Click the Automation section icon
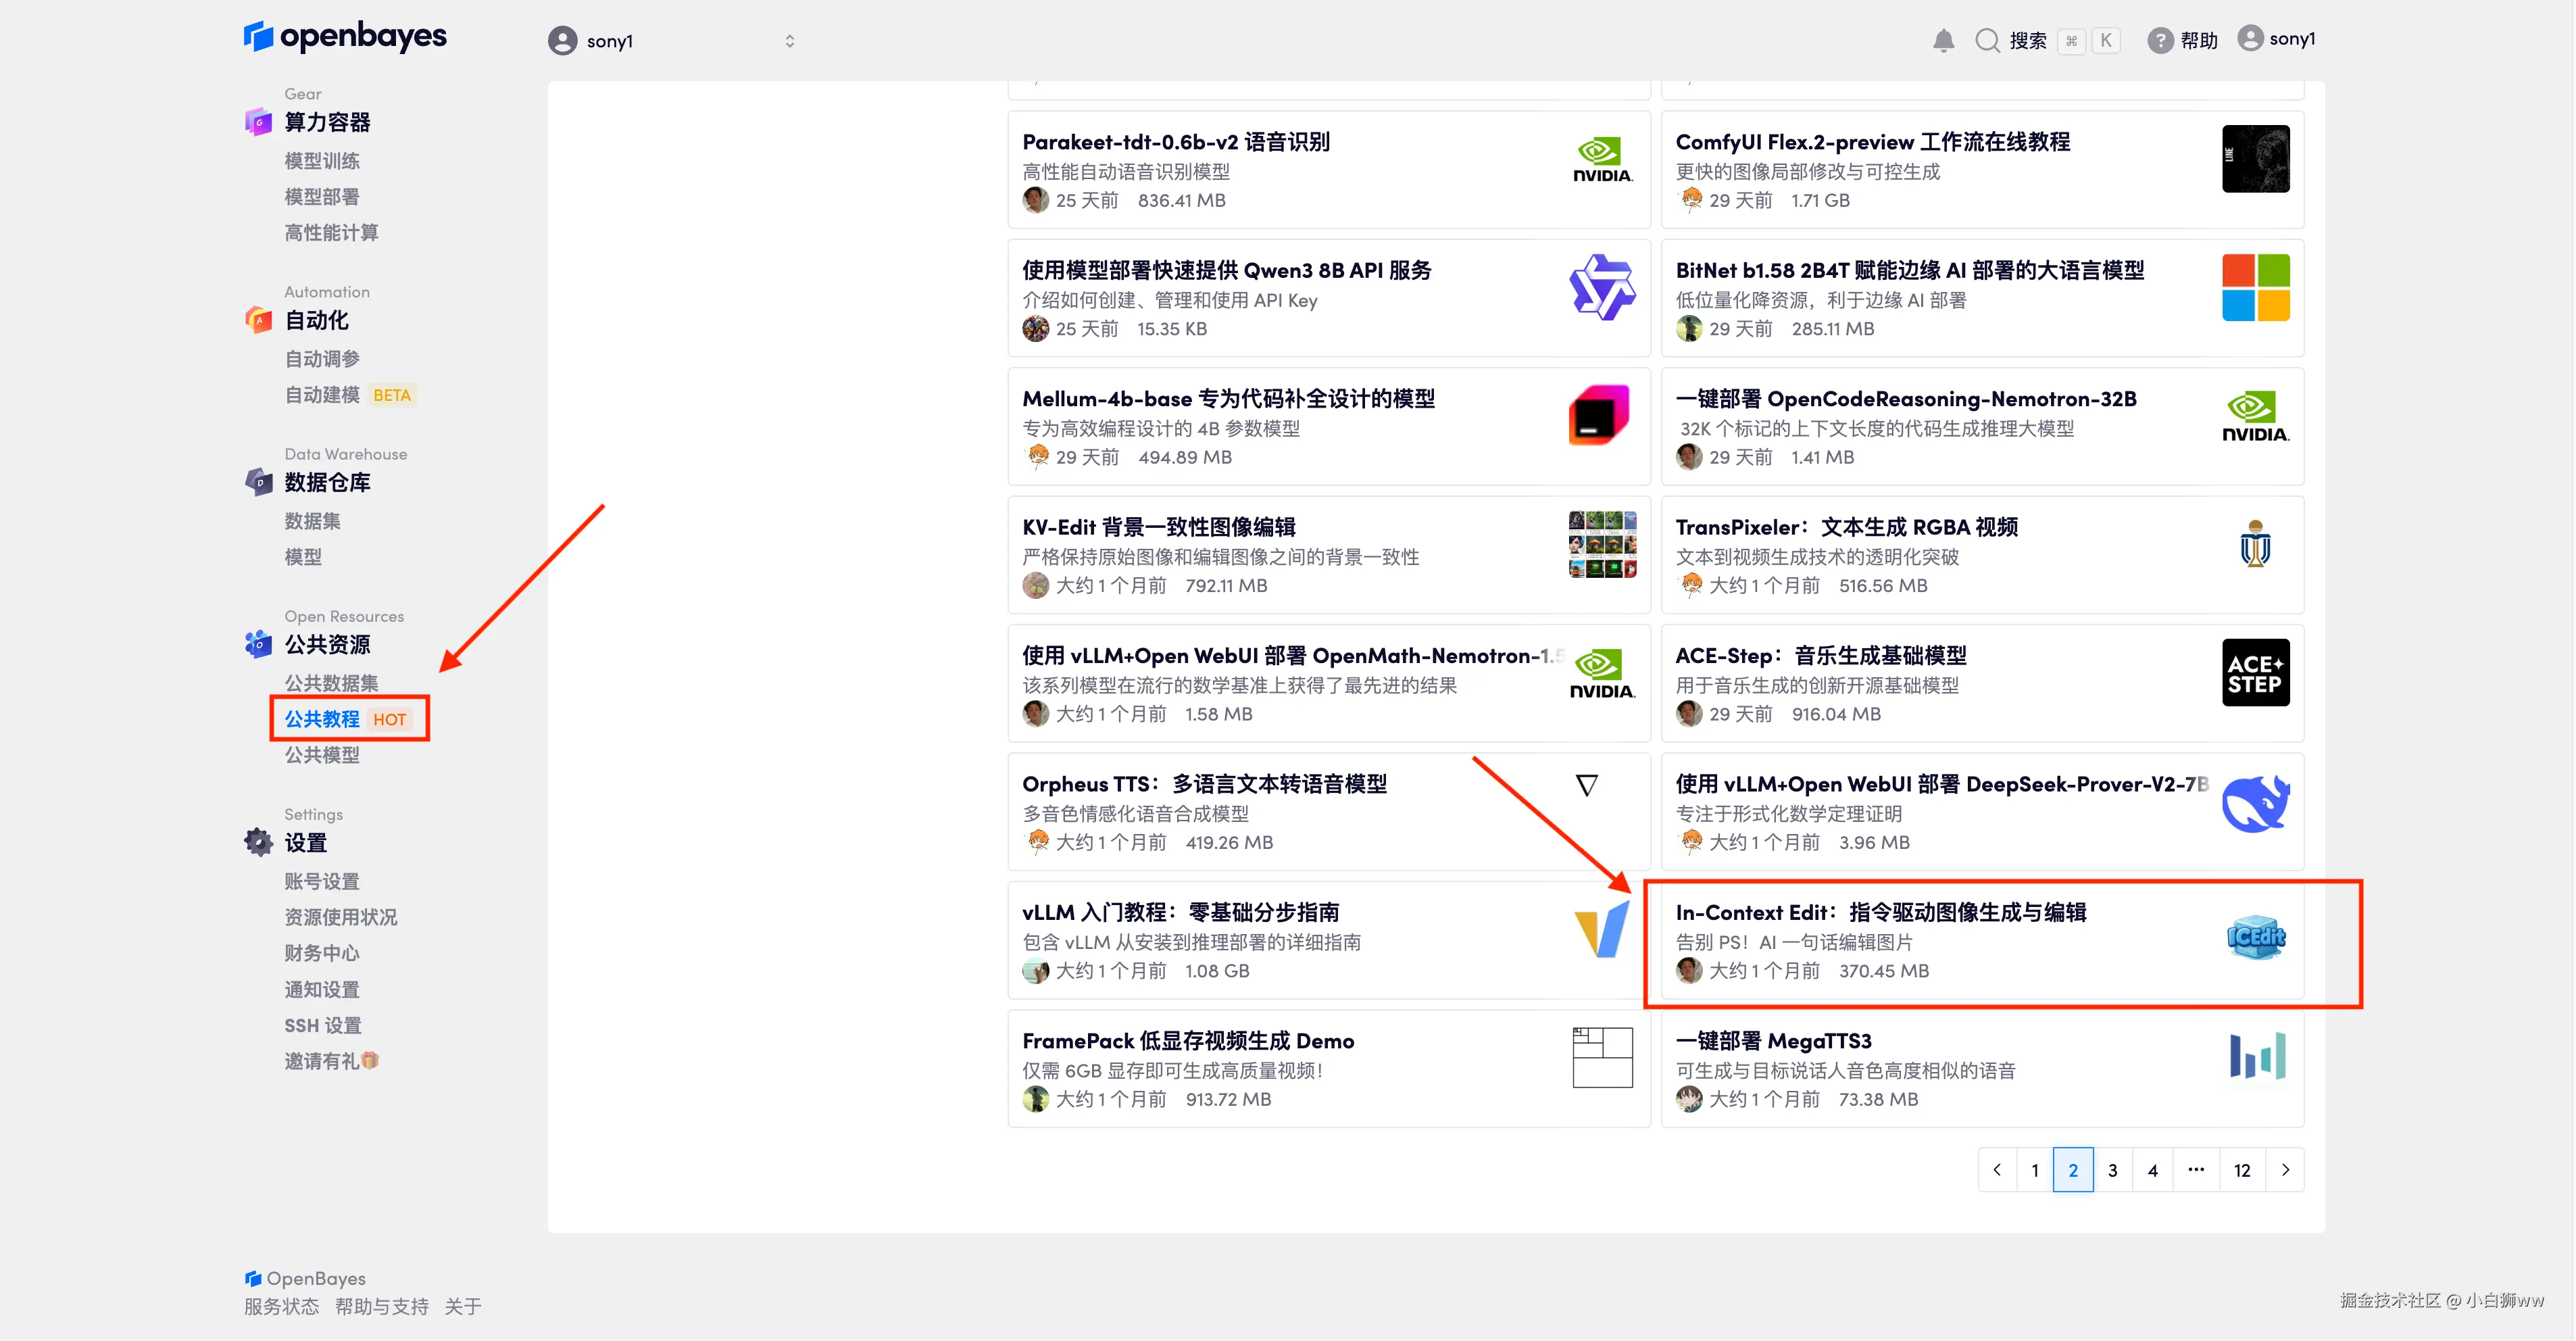Viewport: 2576px width, 1341px height. pyautogui.click(x=259, y=320)
